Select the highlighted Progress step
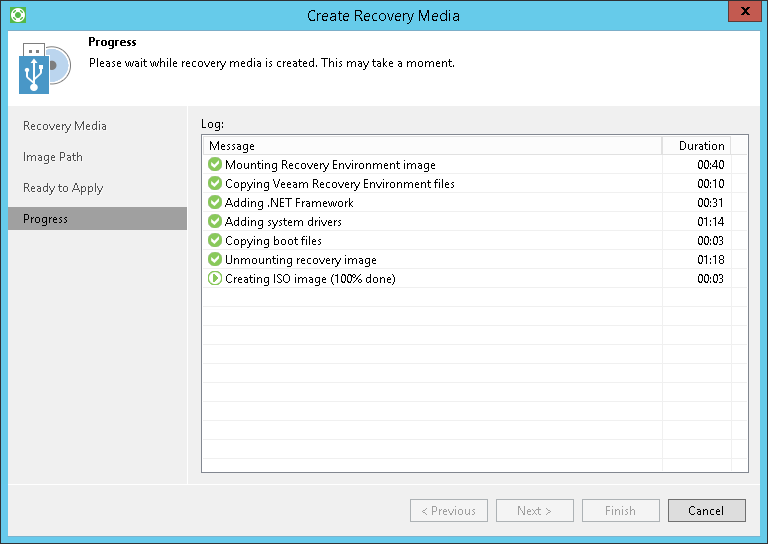768x544 pixels. pos(47,219)
